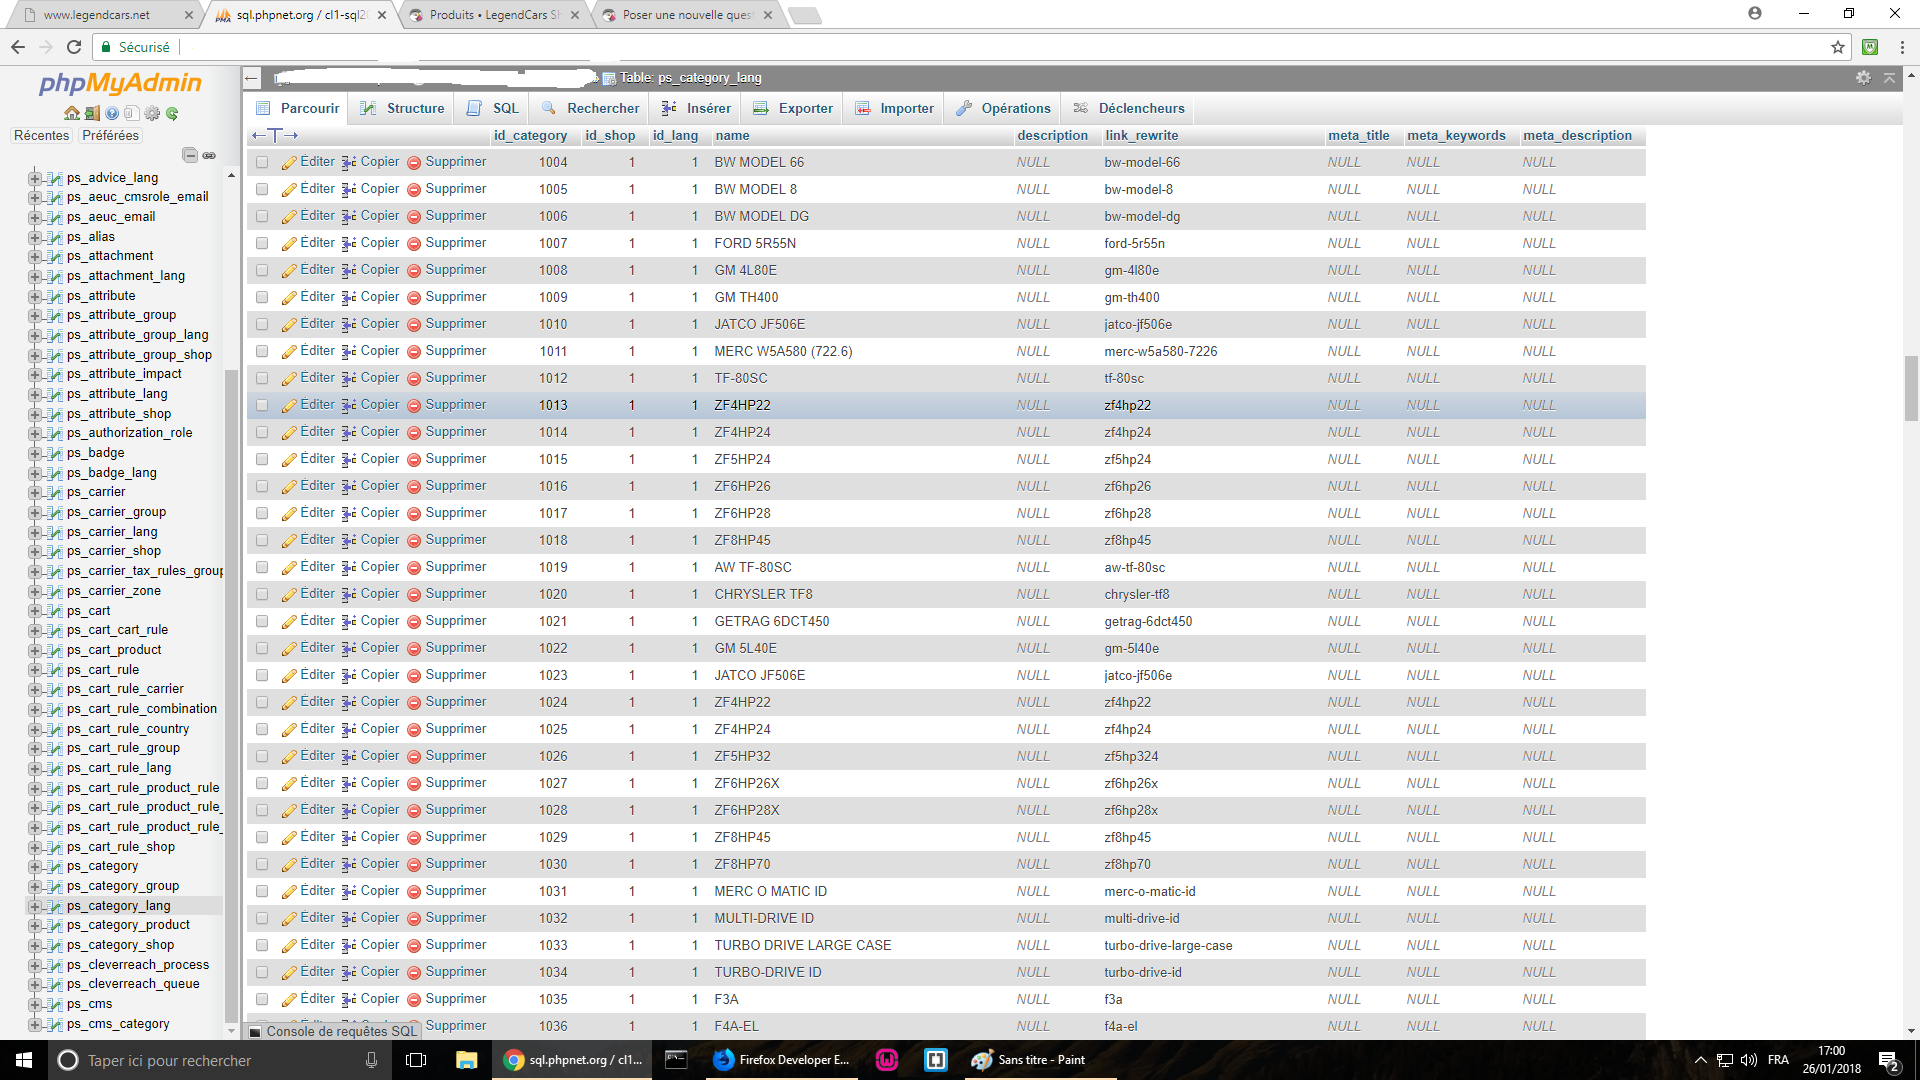The height and width of the screenshot is (1080, 1920).
Task: Check the checkbox for row 1004
Action: (x=262, y=162)
